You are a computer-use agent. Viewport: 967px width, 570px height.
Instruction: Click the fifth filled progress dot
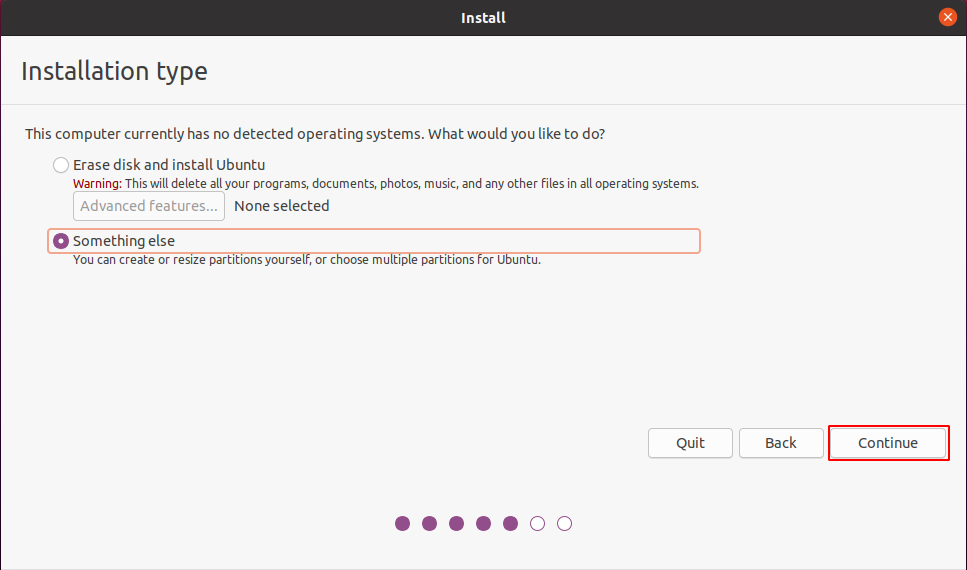[x=511, y=523]
